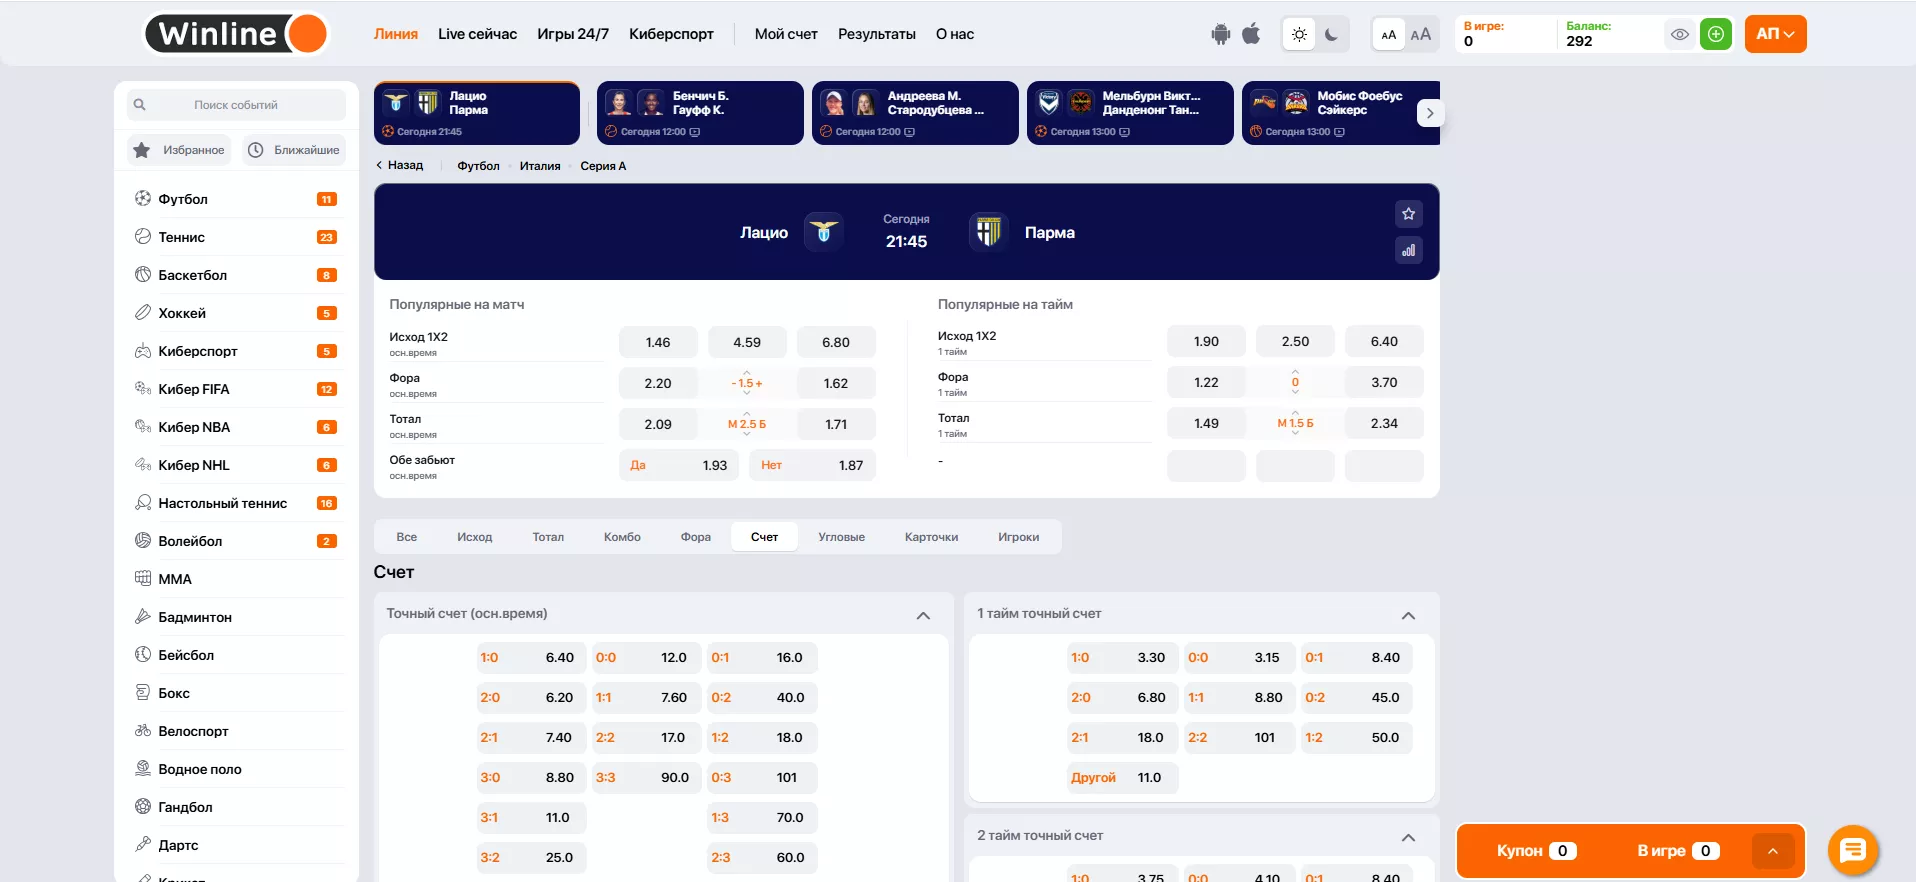Switch to the Угловые tab
Image resolution: width=1916 pixels, height=882 pixels.
841,537
